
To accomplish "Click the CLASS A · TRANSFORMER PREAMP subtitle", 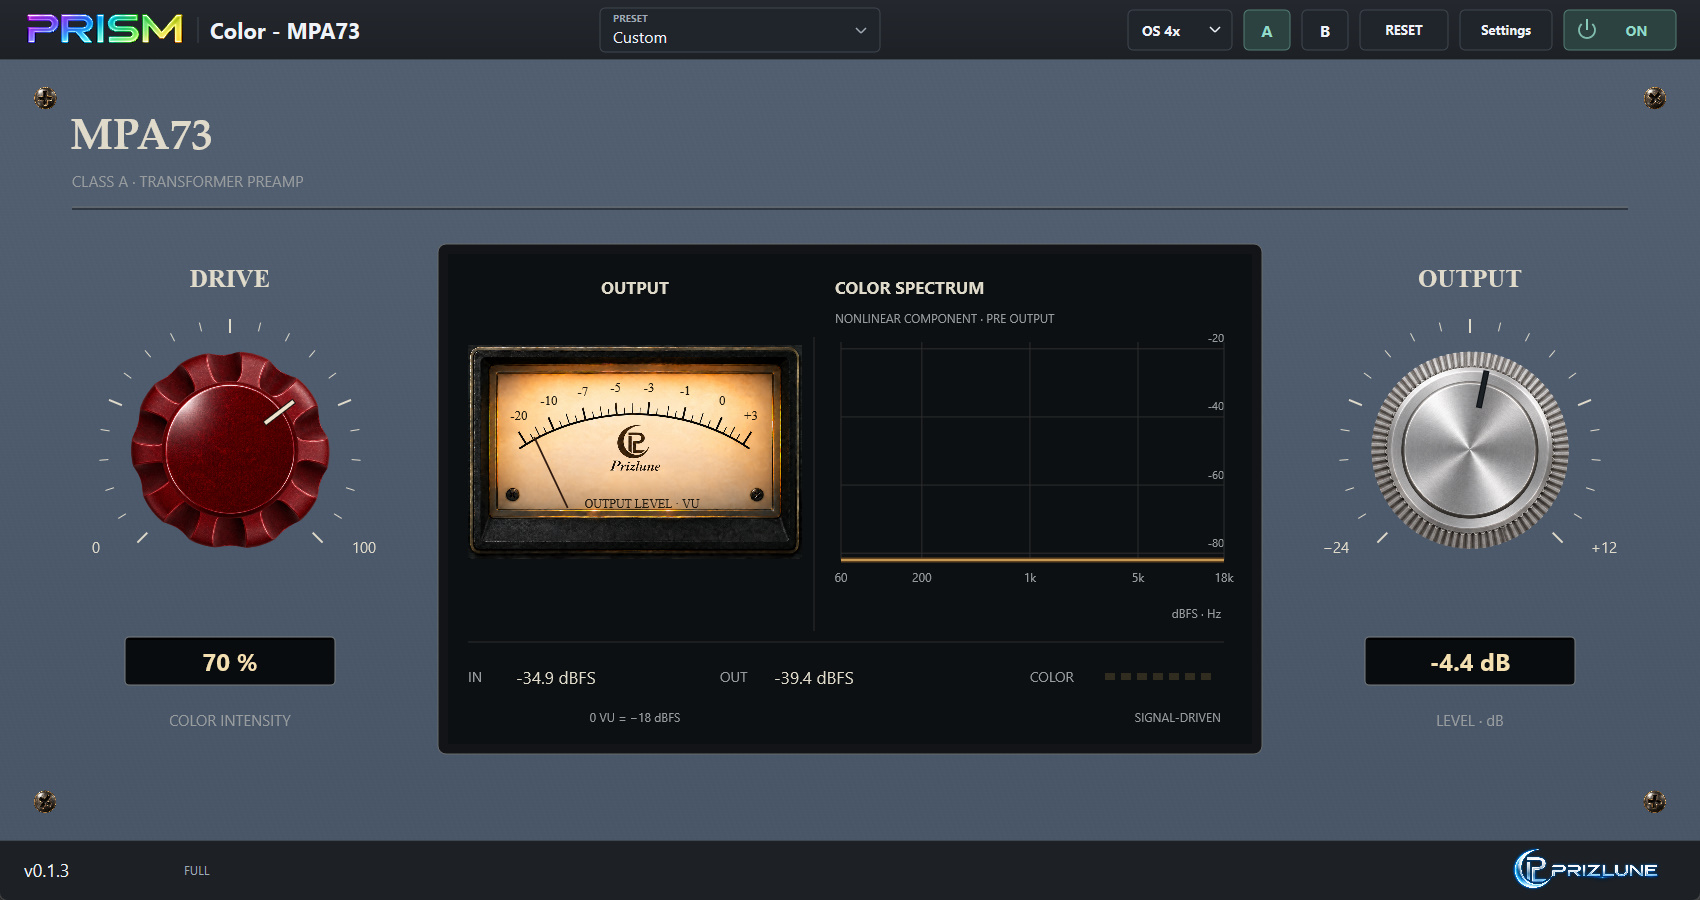I will coord(187,182).
